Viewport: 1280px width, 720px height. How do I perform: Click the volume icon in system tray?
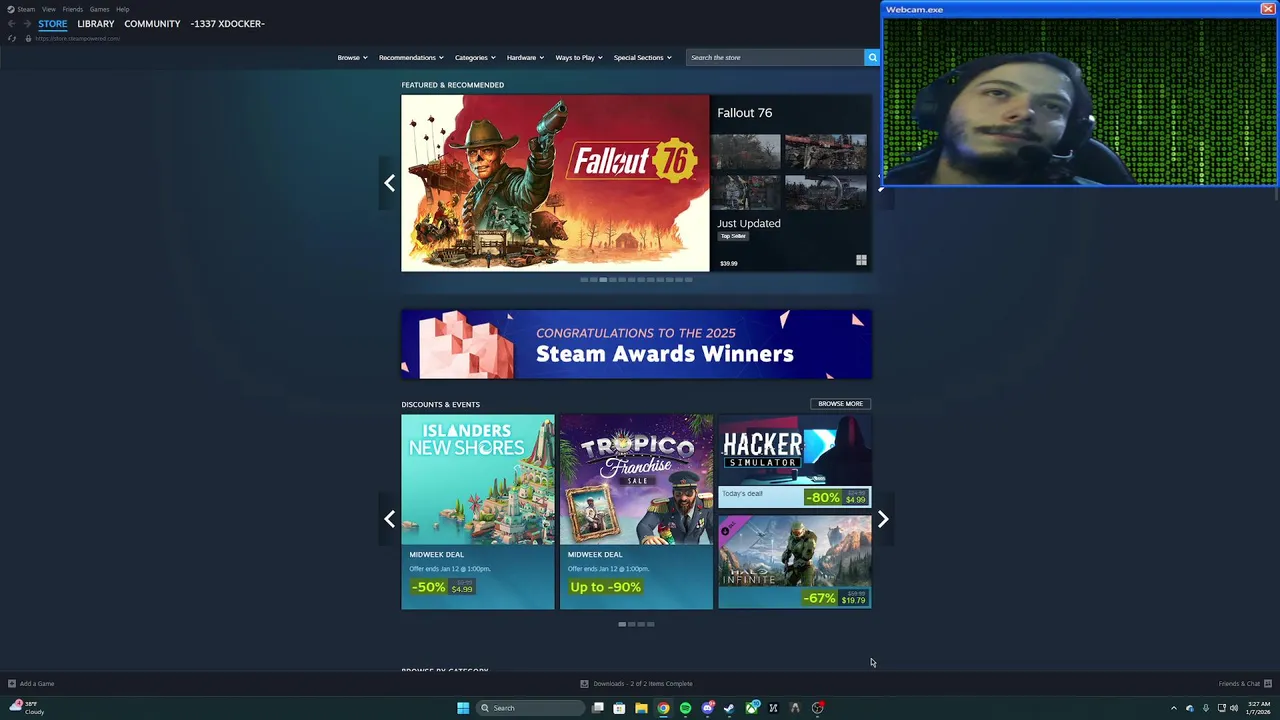click(1234, 708)
